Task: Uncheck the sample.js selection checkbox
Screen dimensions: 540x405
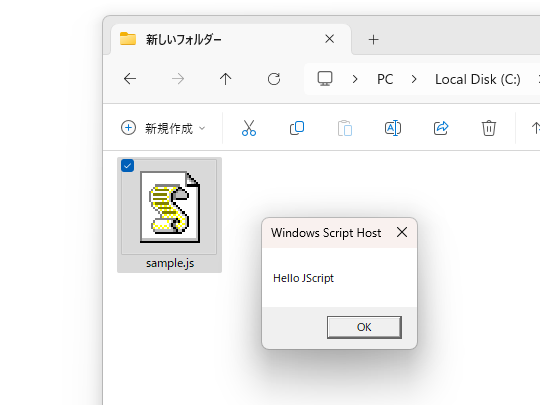Action: tap(127, 166)
